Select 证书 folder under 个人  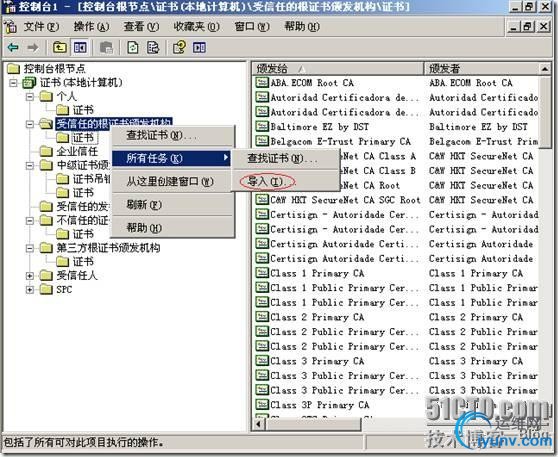coord(83,110)
